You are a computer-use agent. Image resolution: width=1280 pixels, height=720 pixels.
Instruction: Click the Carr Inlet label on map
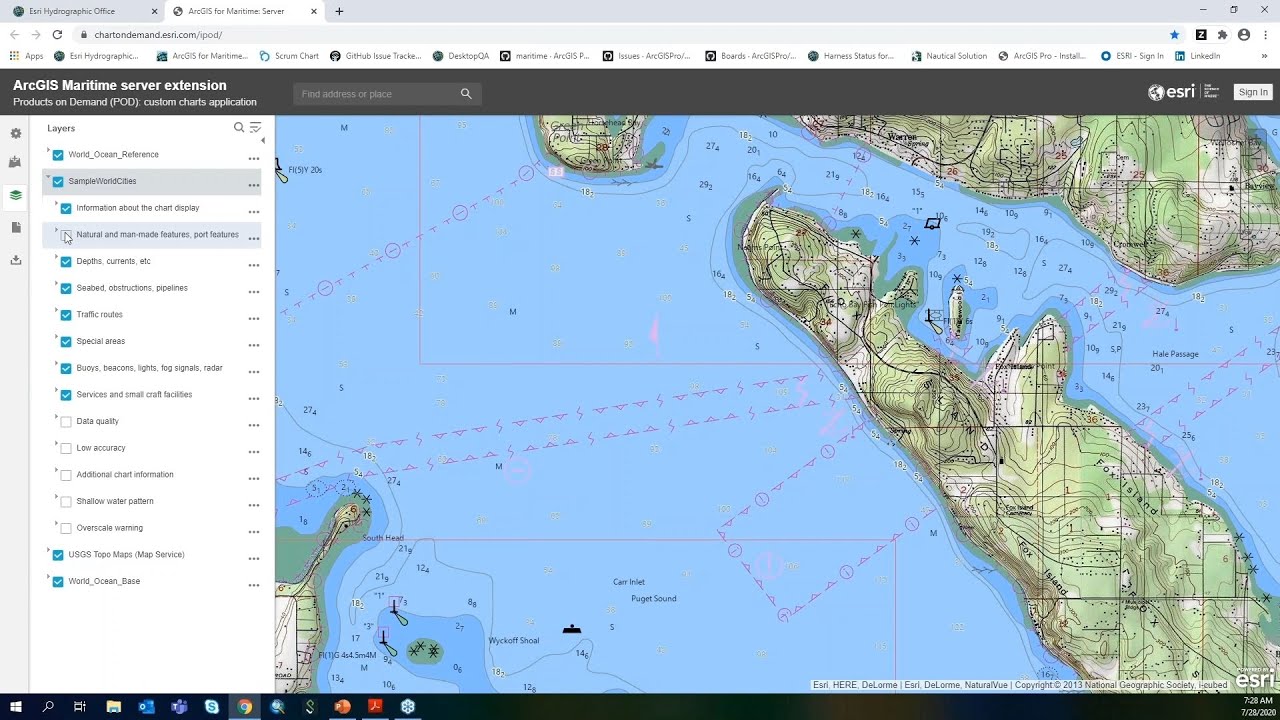click(629, 582)
